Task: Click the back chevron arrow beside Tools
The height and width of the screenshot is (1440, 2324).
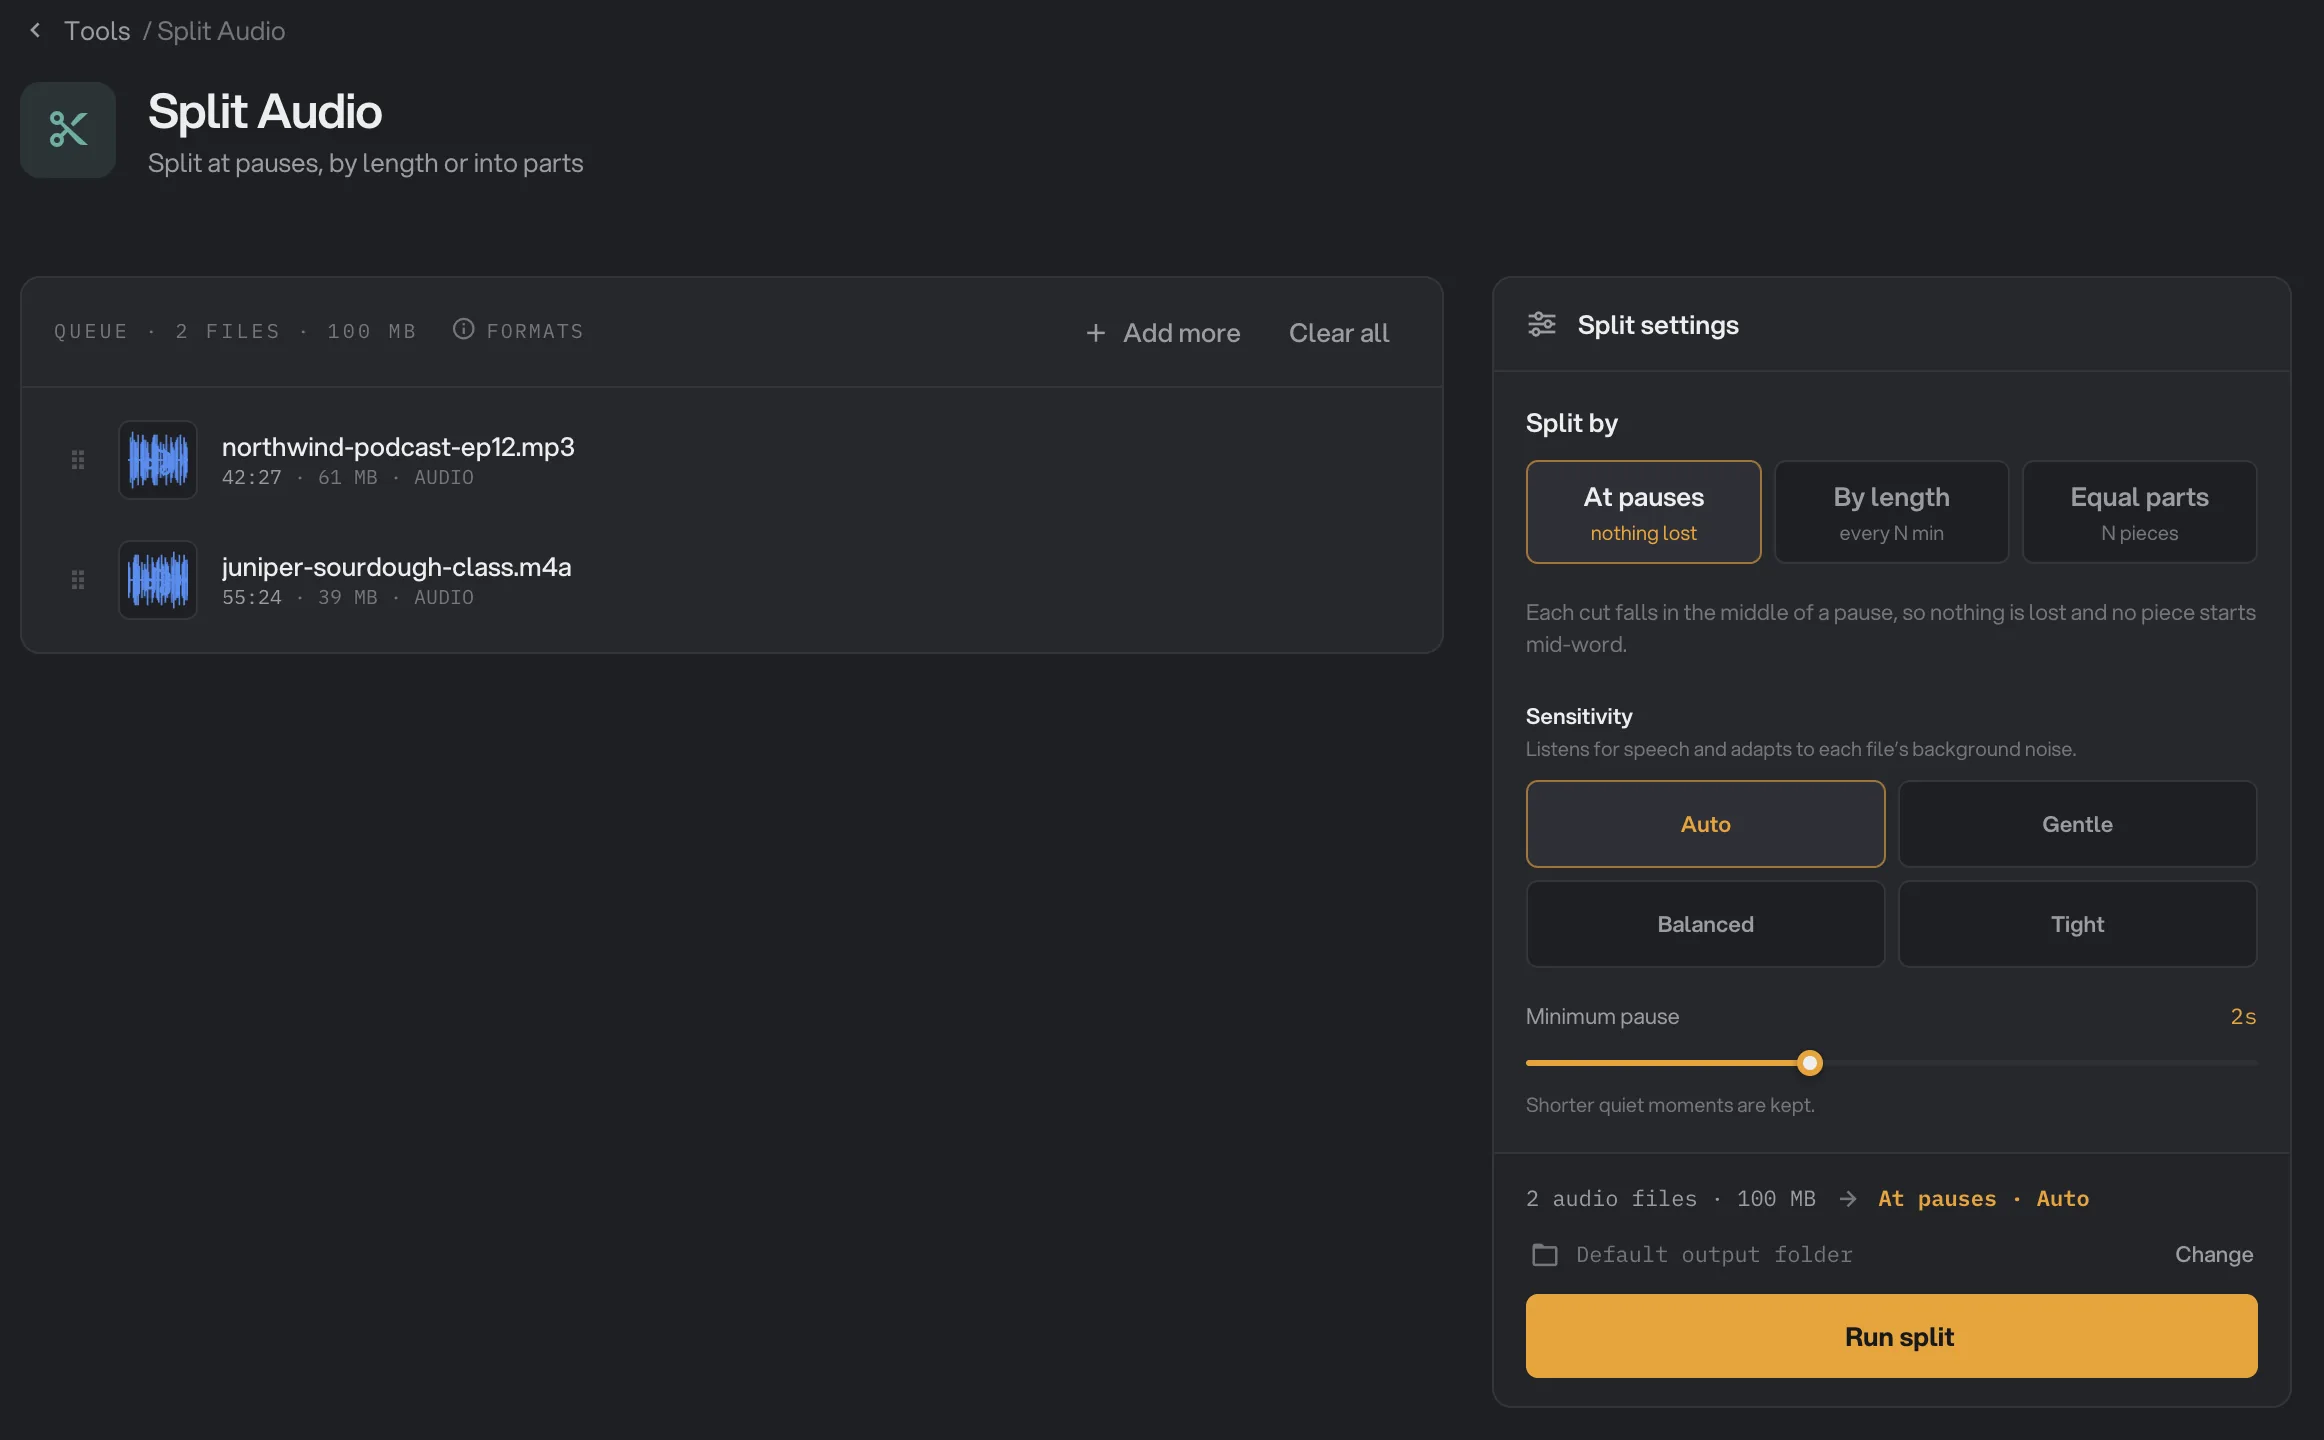Action: click(x=36, y=31)
